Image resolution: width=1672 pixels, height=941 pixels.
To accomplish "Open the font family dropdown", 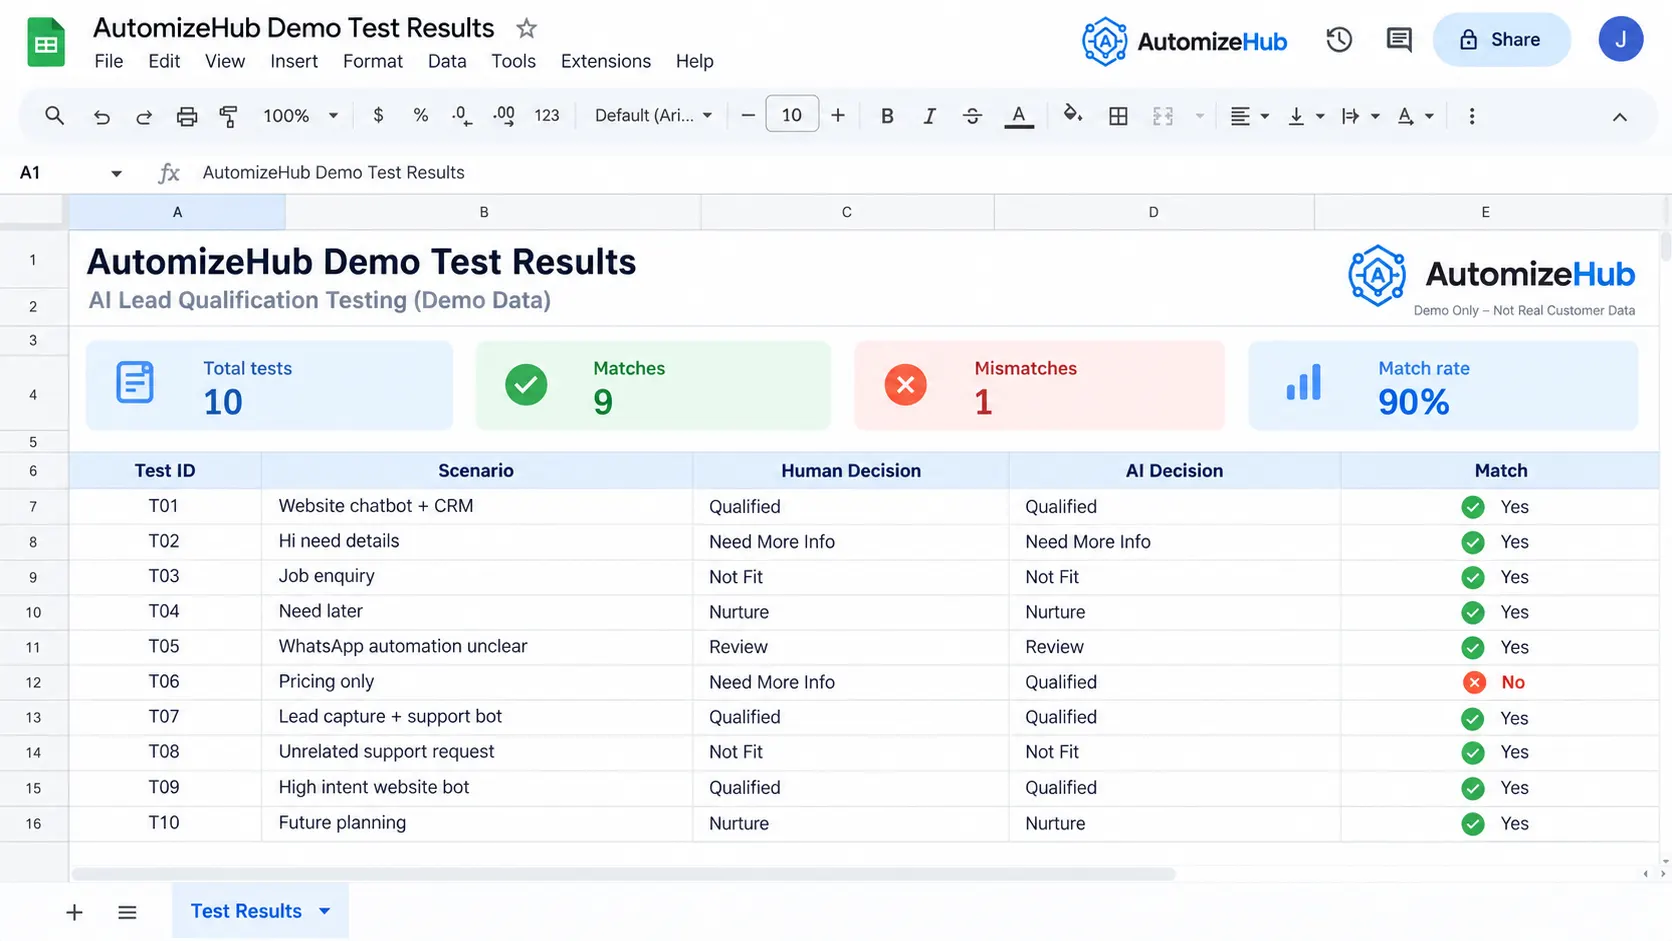I will pyautogui.click(x=653, y=116).
